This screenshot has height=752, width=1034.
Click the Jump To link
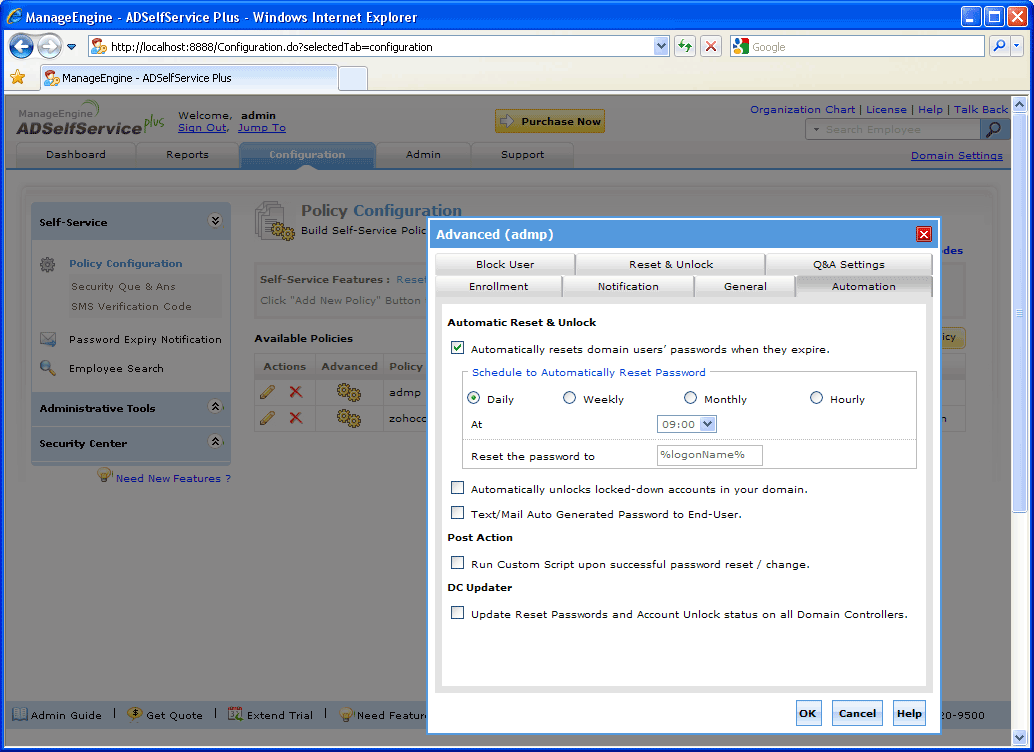[262, 128]
